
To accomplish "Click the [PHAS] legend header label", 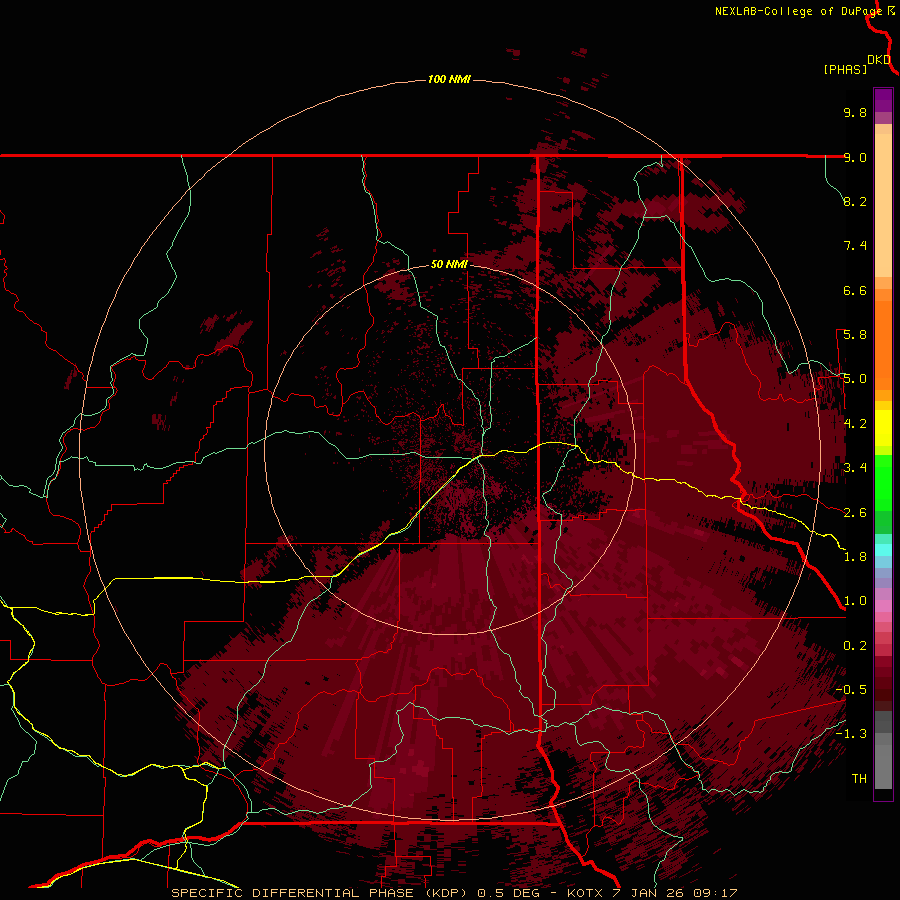I will tap(845, 69).
